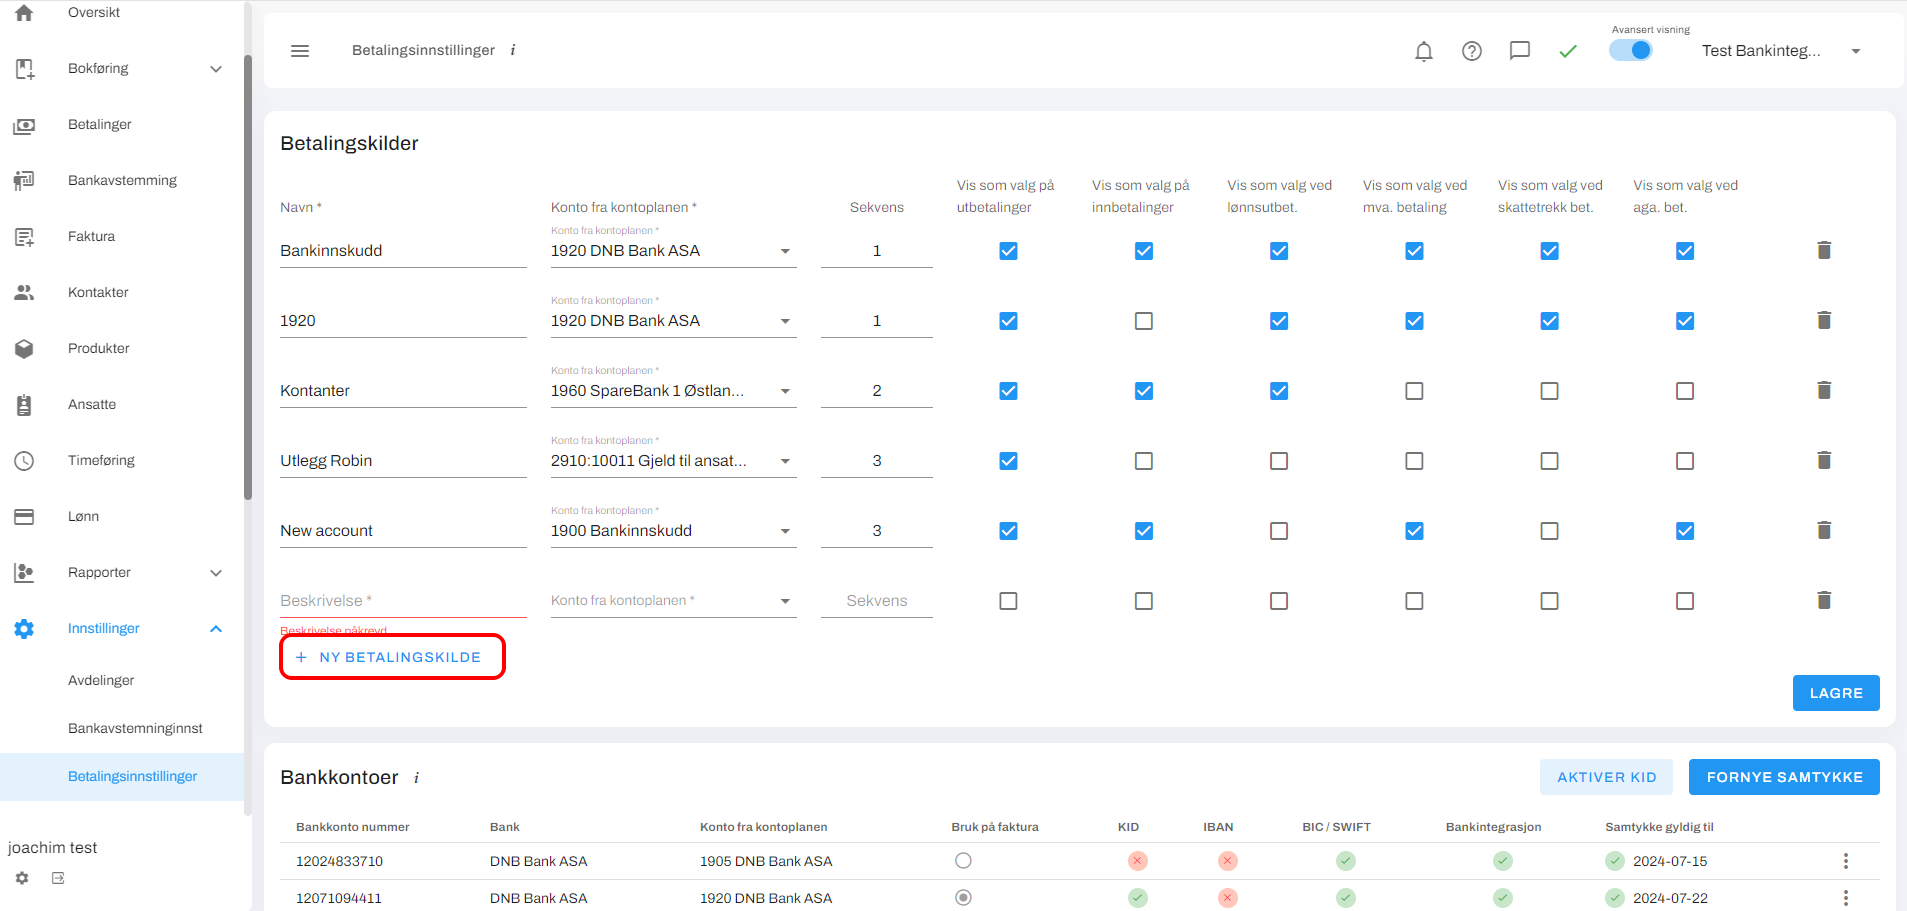Go to Kontakter page

click(98, 293)
